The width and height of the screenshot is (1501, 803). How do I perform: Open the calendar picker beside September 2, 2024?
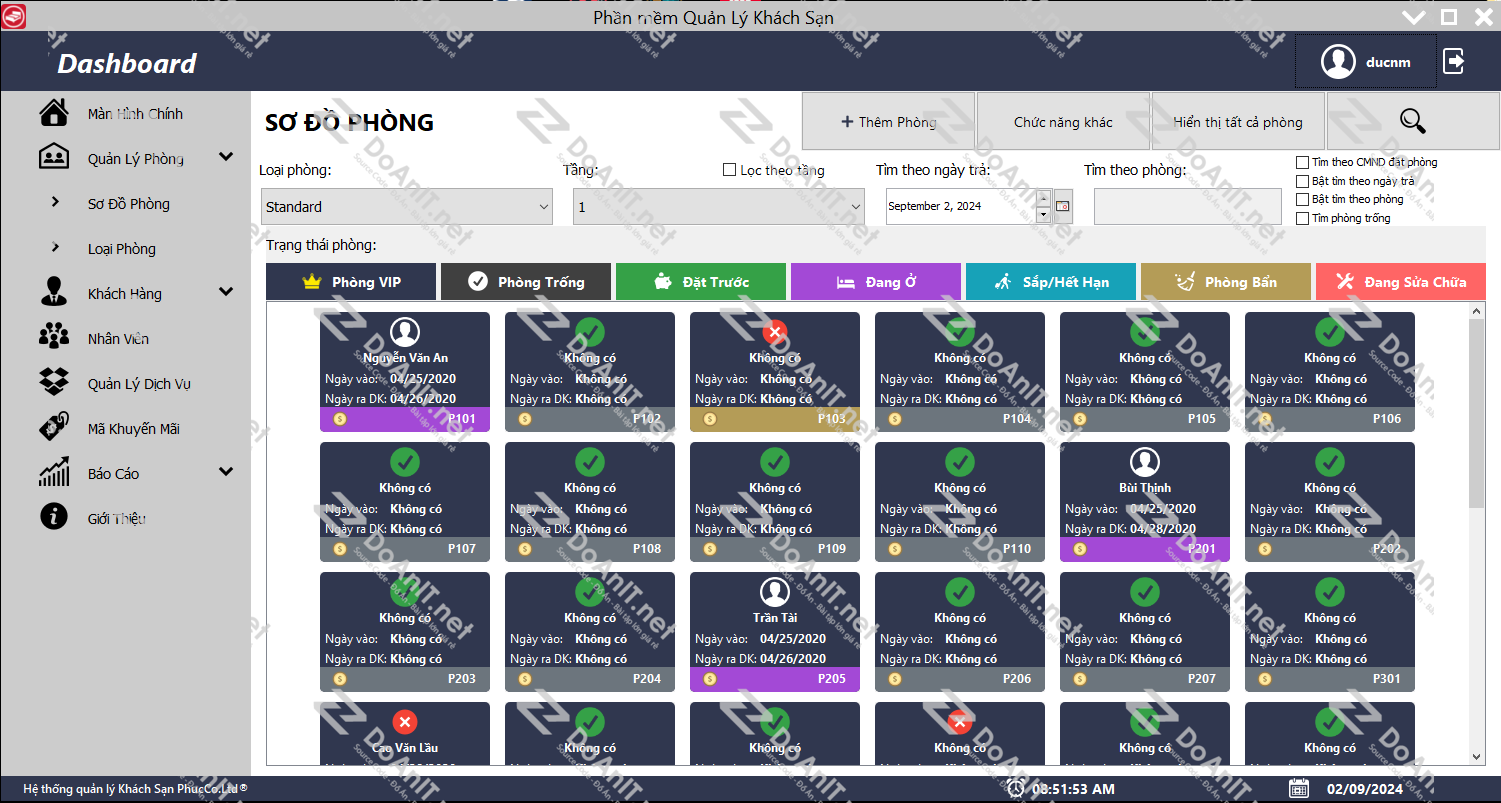tap(1063, 206)
